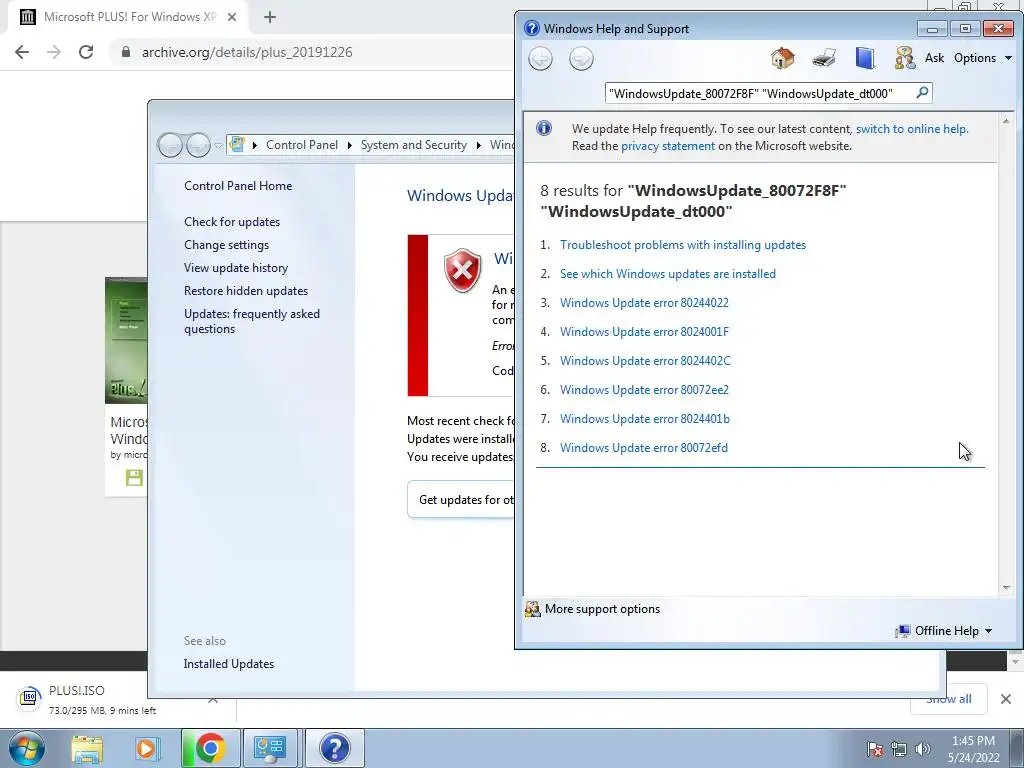This screenshot has height=768, width=1024.
Task: Open Windows Update error 8024401b result
Action: click(x=645, y=419)
